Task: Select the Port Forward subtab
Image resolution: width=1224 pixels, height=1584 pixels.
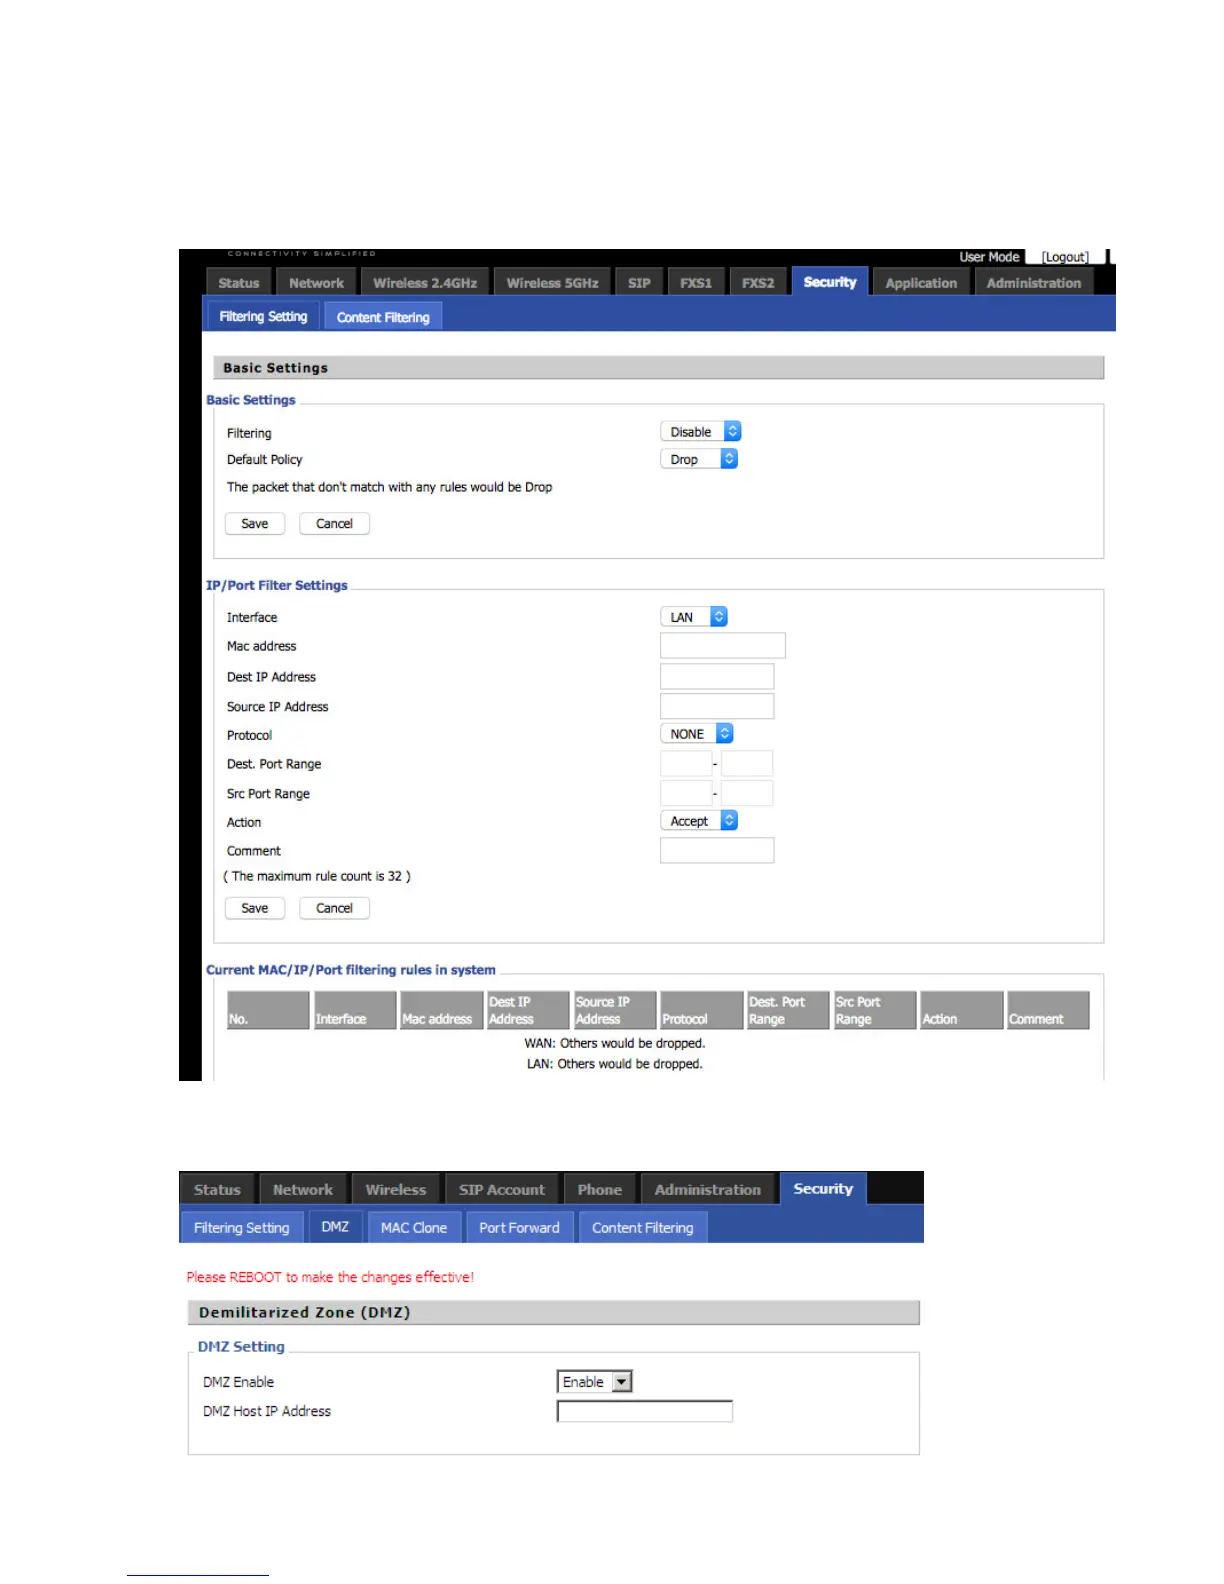Action: click(x=519, y=1227)
